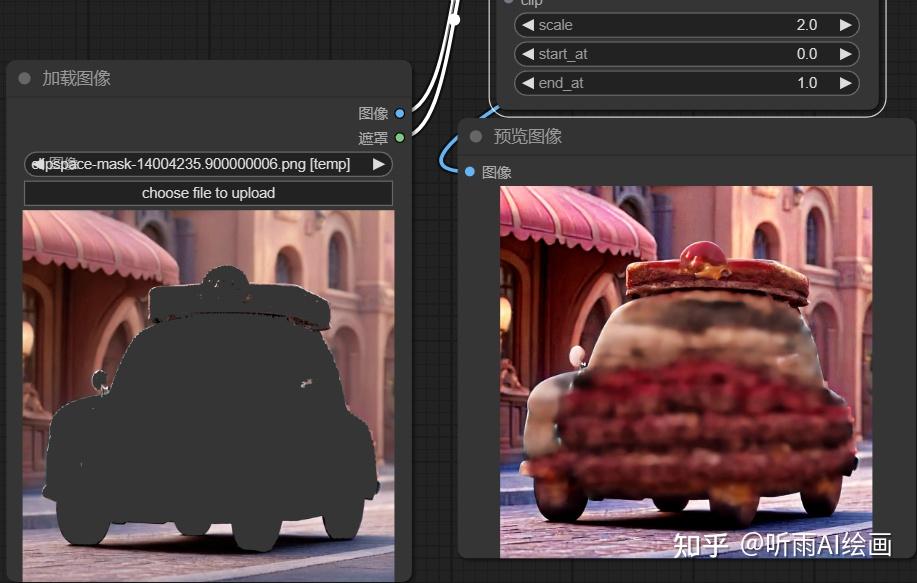Click the 图像 output label on 加载图像
Viewport: 917px width, 583px height.
click(x=373, y=113)
